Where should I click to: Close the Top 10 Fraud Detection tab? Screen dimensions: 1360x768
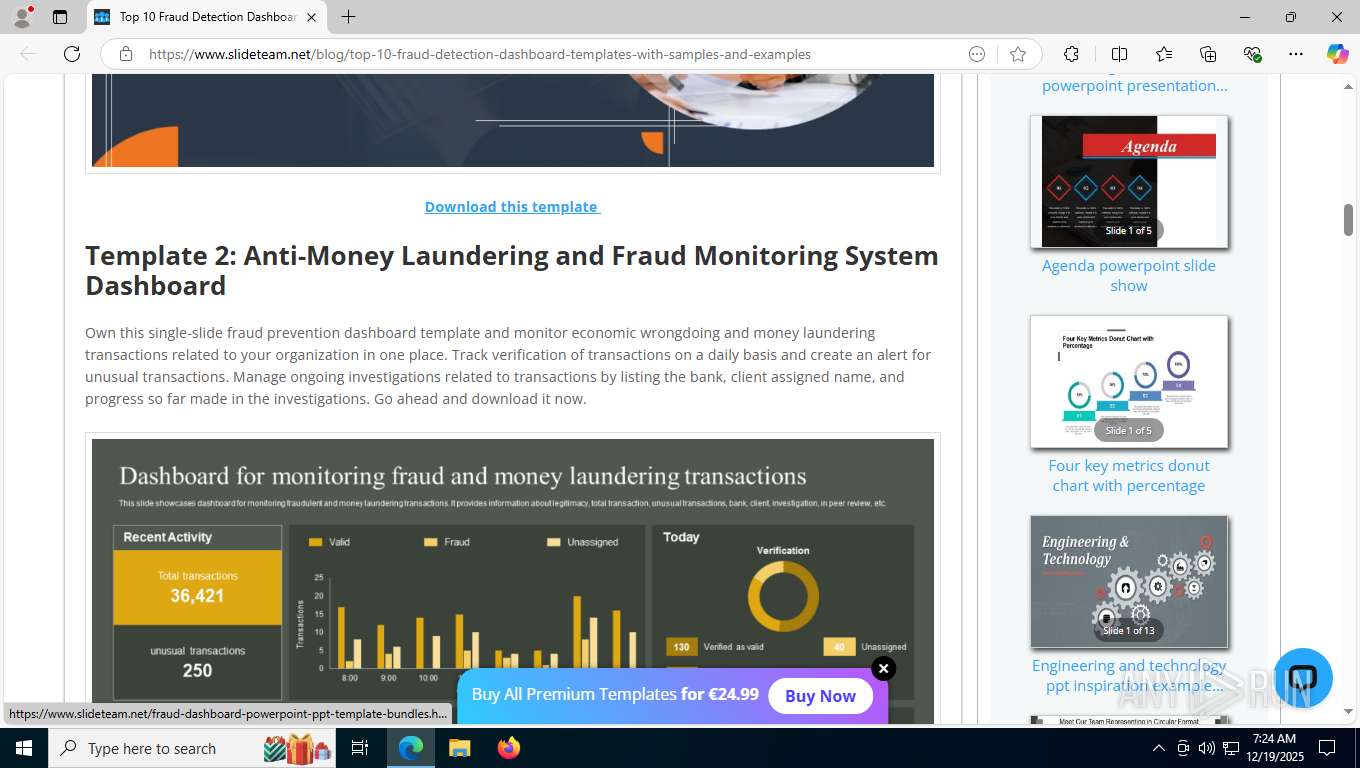pyautogui.click(x=311, y=17)
